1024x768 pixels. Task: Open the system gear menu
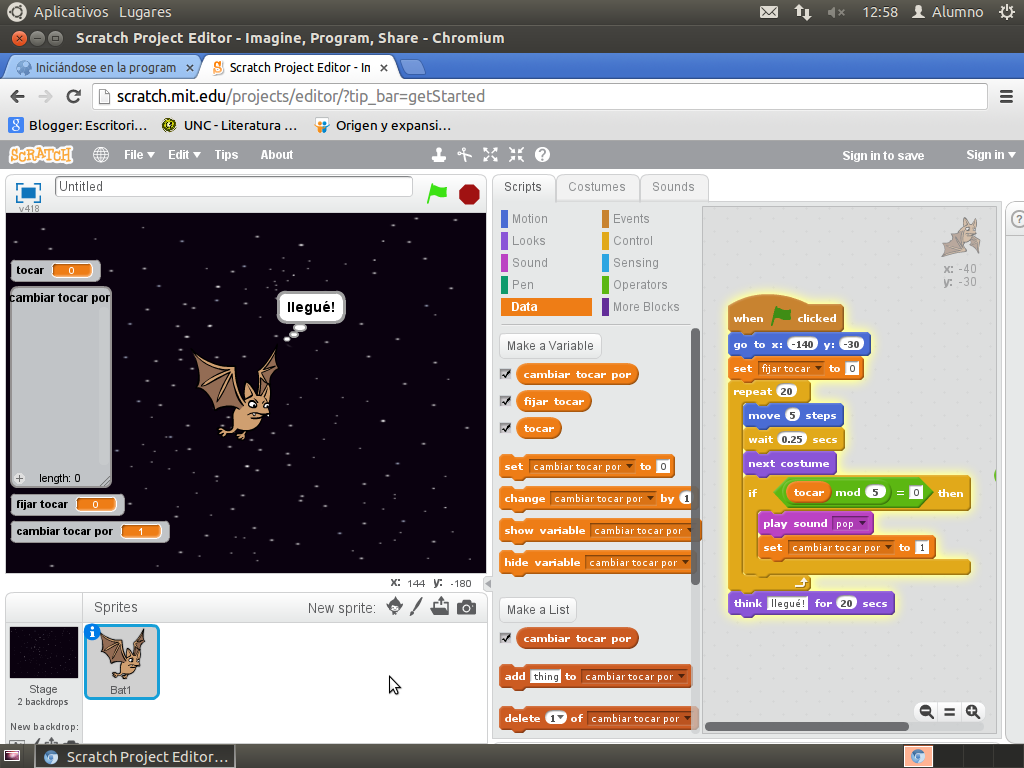pyautogui.click(x=1007, y=12)
